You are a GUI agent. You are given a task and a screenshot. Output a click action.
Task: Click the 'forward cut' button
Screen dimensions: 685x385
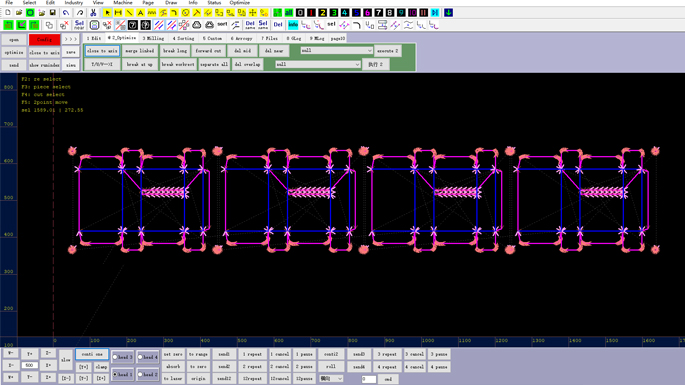[208, 51]
